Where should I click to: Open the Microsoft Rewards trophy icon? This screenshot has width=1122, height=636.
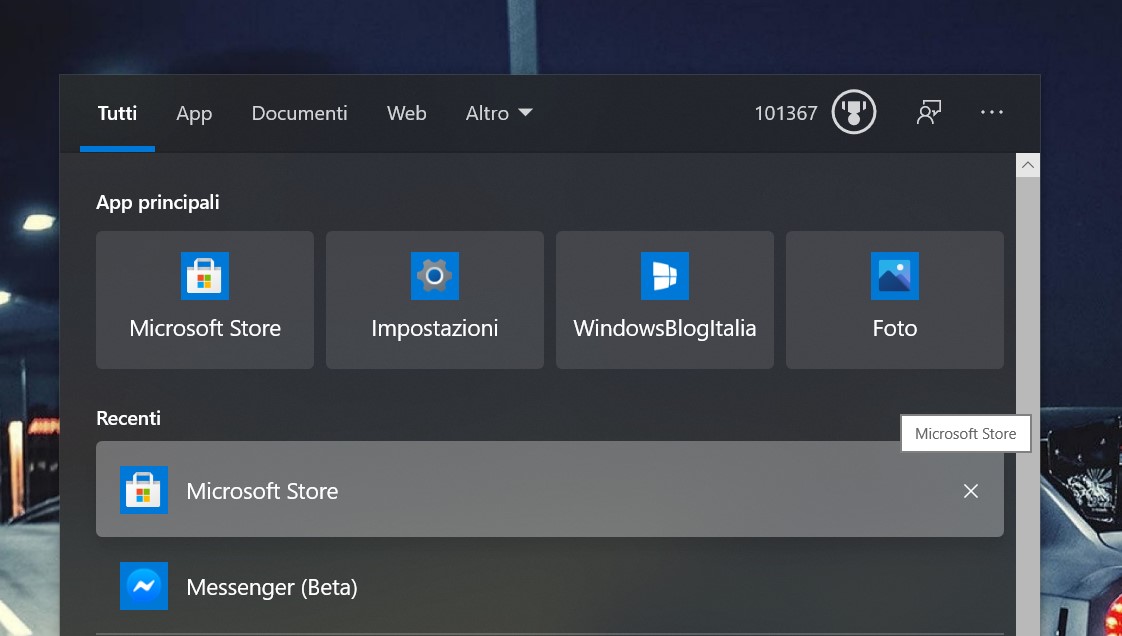854,112
